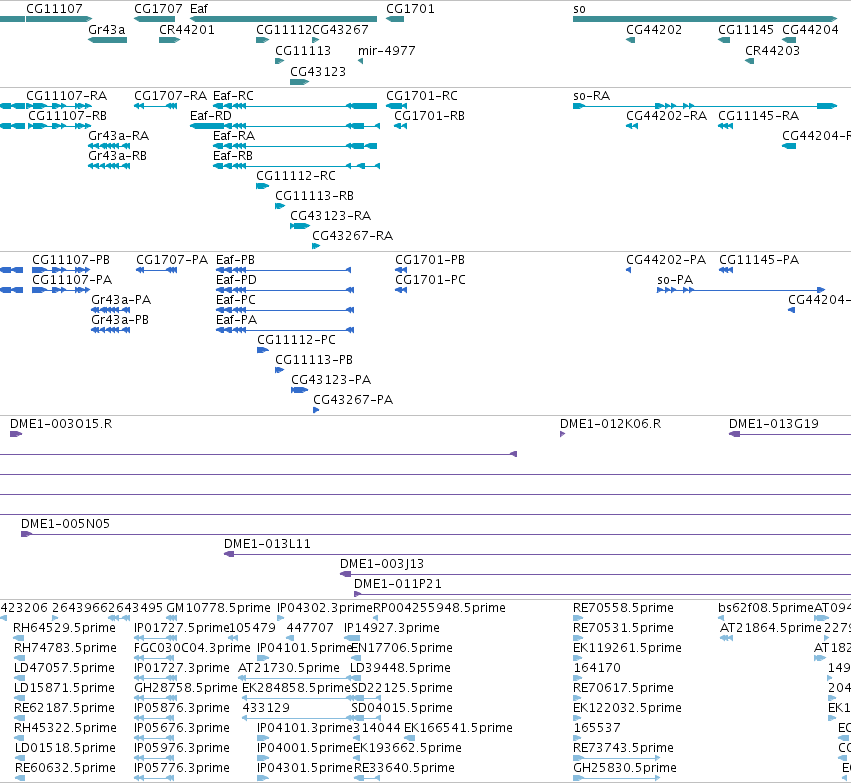The width and height of the screenshot is (851, 783).
Task: Select the DME1-005N05 clone label
Action: (x=65, y=524)
